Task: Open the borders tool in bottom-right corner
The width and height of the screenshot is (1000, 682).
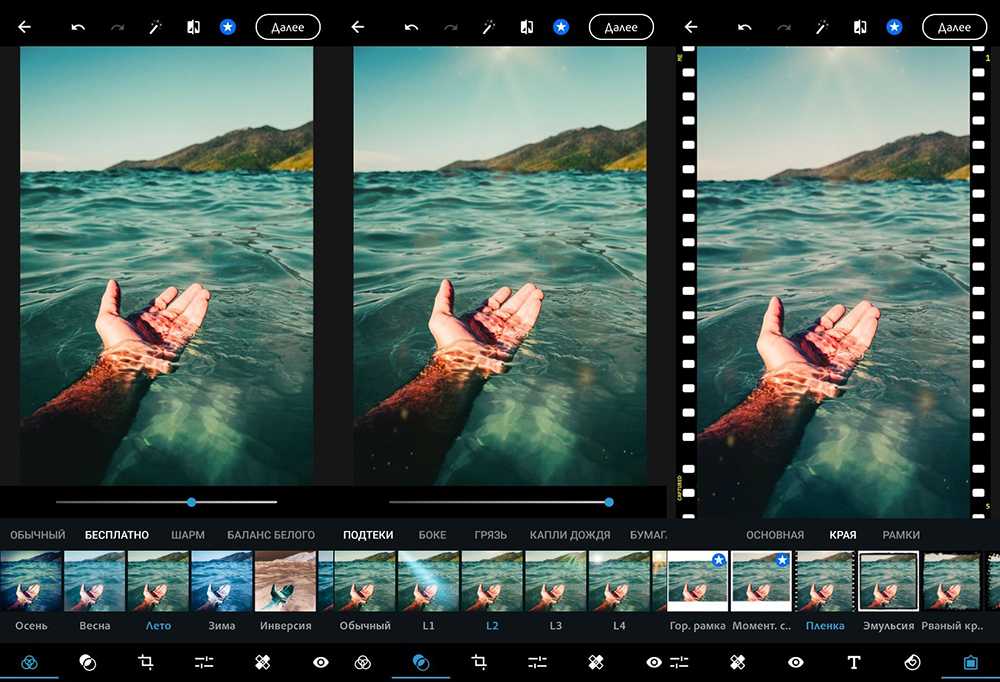Action: pyautogui.click(x=969, y=662)
